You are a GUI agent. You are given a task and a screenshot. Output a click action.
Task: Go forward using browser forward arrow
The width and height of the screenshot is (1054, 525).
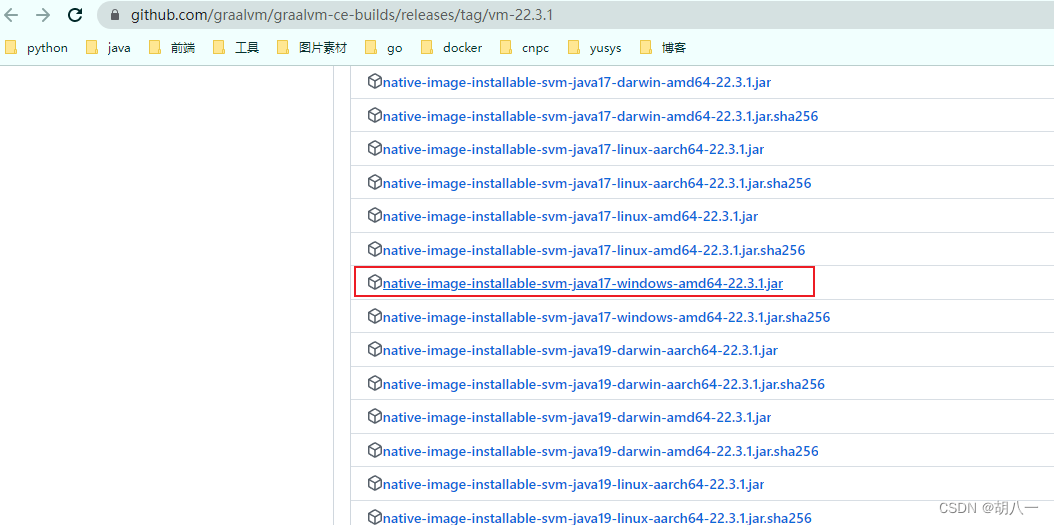[x=43, y=15]
